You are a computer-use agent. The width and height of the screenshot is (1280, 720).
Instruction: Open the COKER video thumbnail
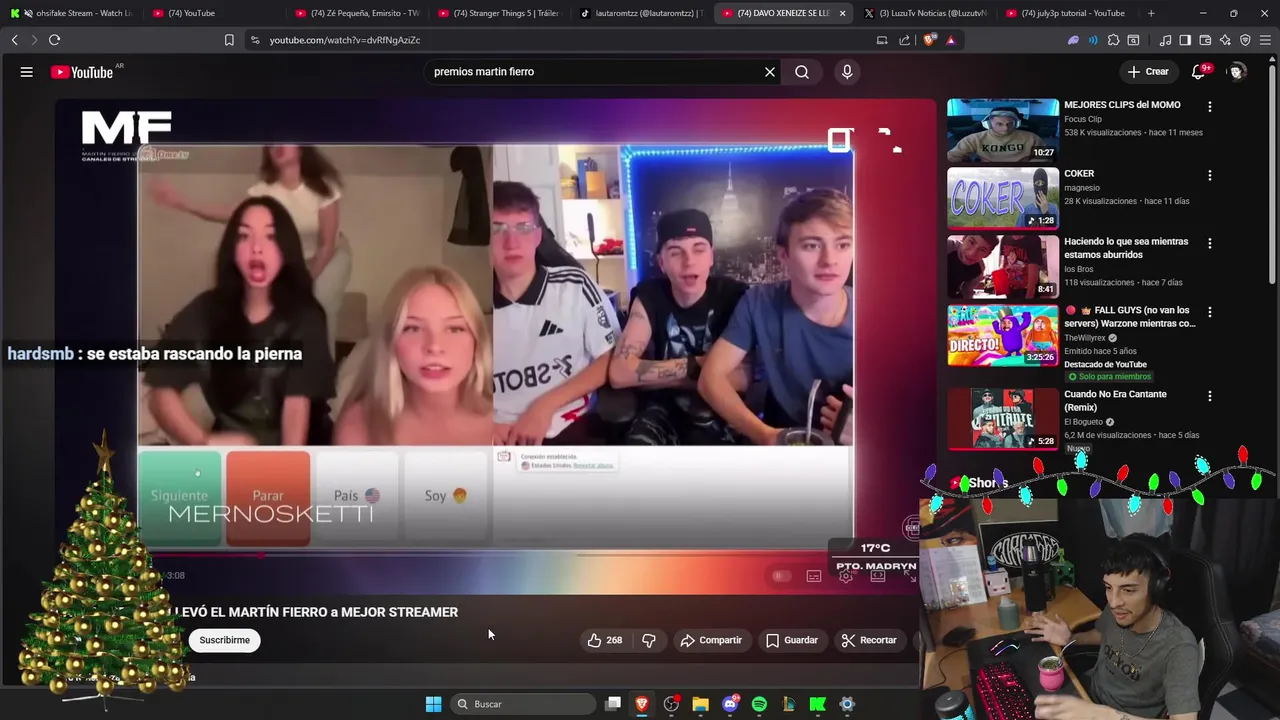(x=1003, y=198)
